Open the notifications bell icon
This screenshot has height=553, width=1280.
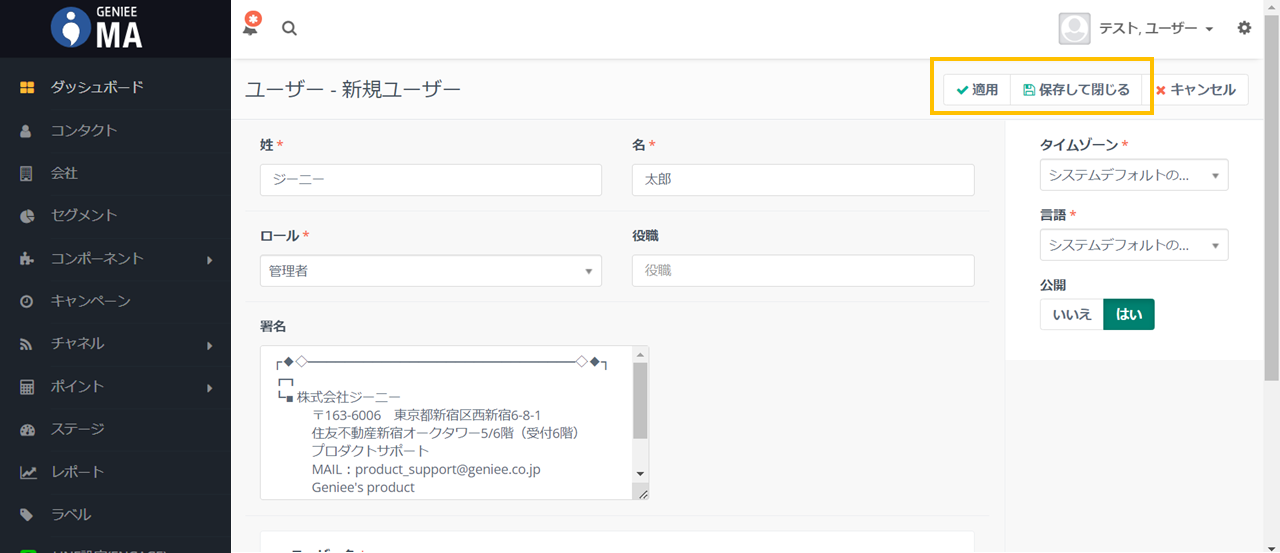pyautogui.click(x=251, y=28)
